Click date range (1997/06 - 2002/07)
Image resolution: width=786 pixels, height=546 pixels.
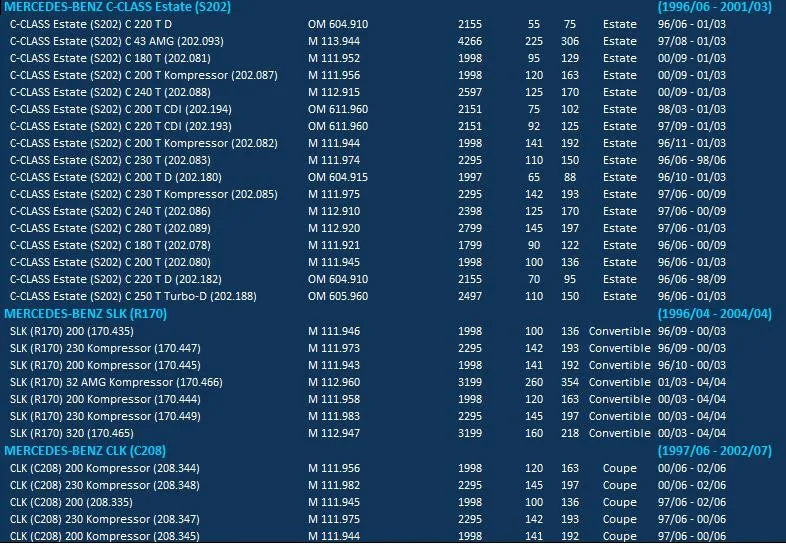[x=714, y=451]
